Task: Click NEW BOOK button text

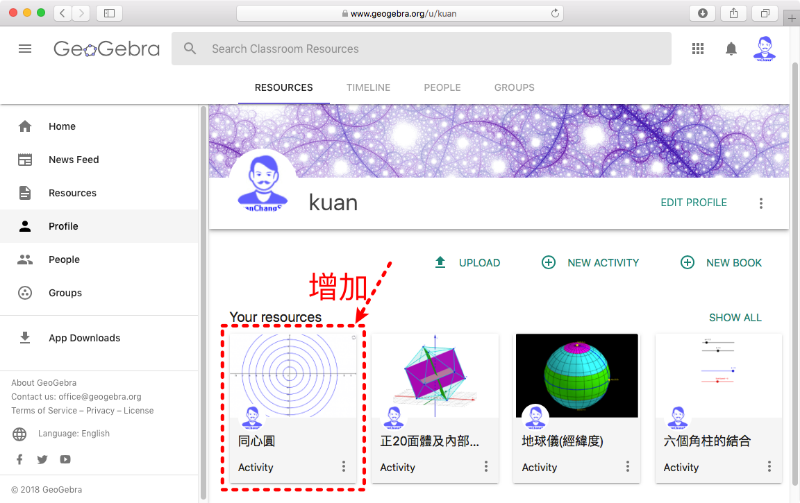Action: tap(734, 263)
